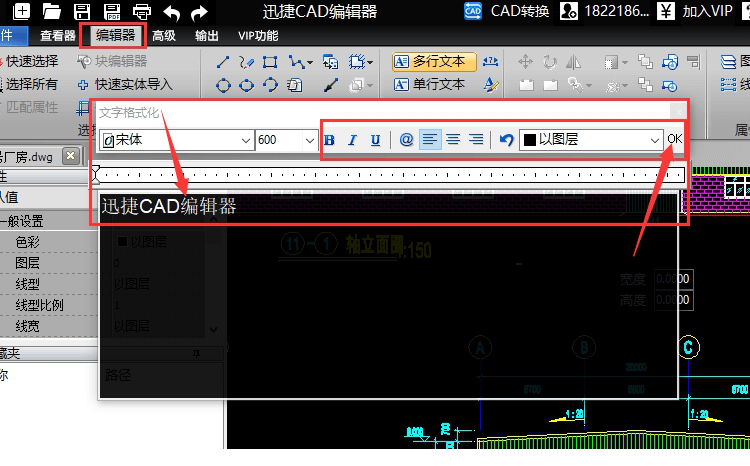The height and width of the screenshot is (466, 750).
Task: Open the 输出 tab
Action: (207, 36)
